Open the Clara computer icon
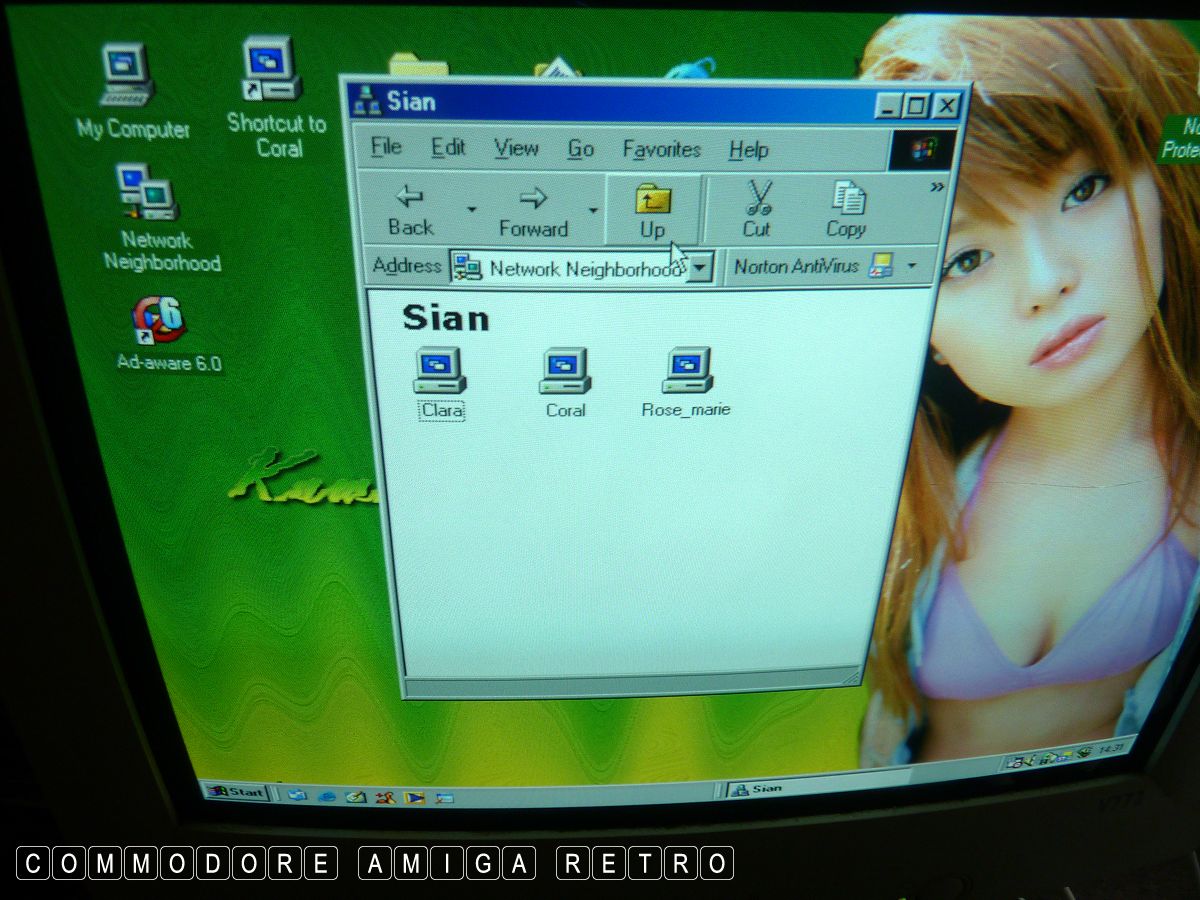The image size is (1200, 900). point(440,372)
